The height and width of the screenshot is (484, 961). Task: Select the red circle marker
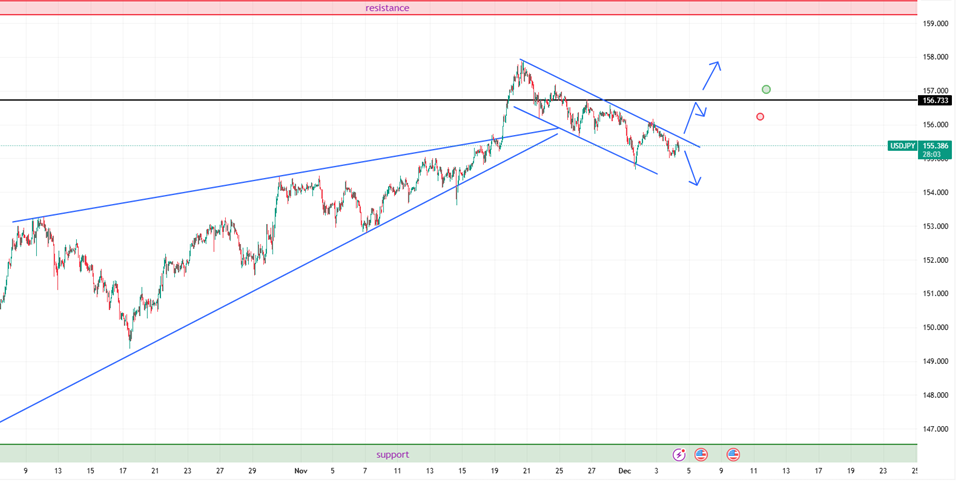click(761, 117)
